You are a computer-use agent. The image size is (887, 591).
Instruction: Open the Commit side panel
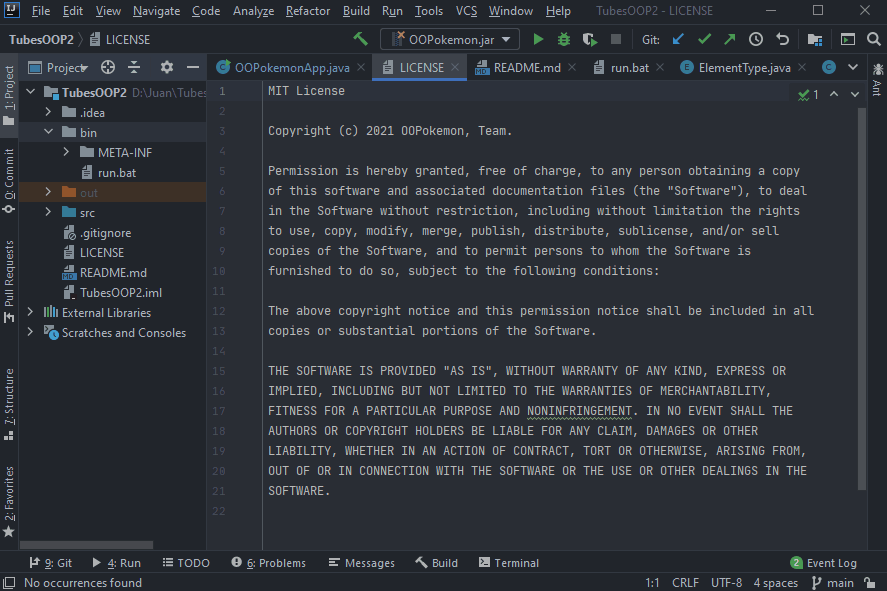tap(8, 181)
